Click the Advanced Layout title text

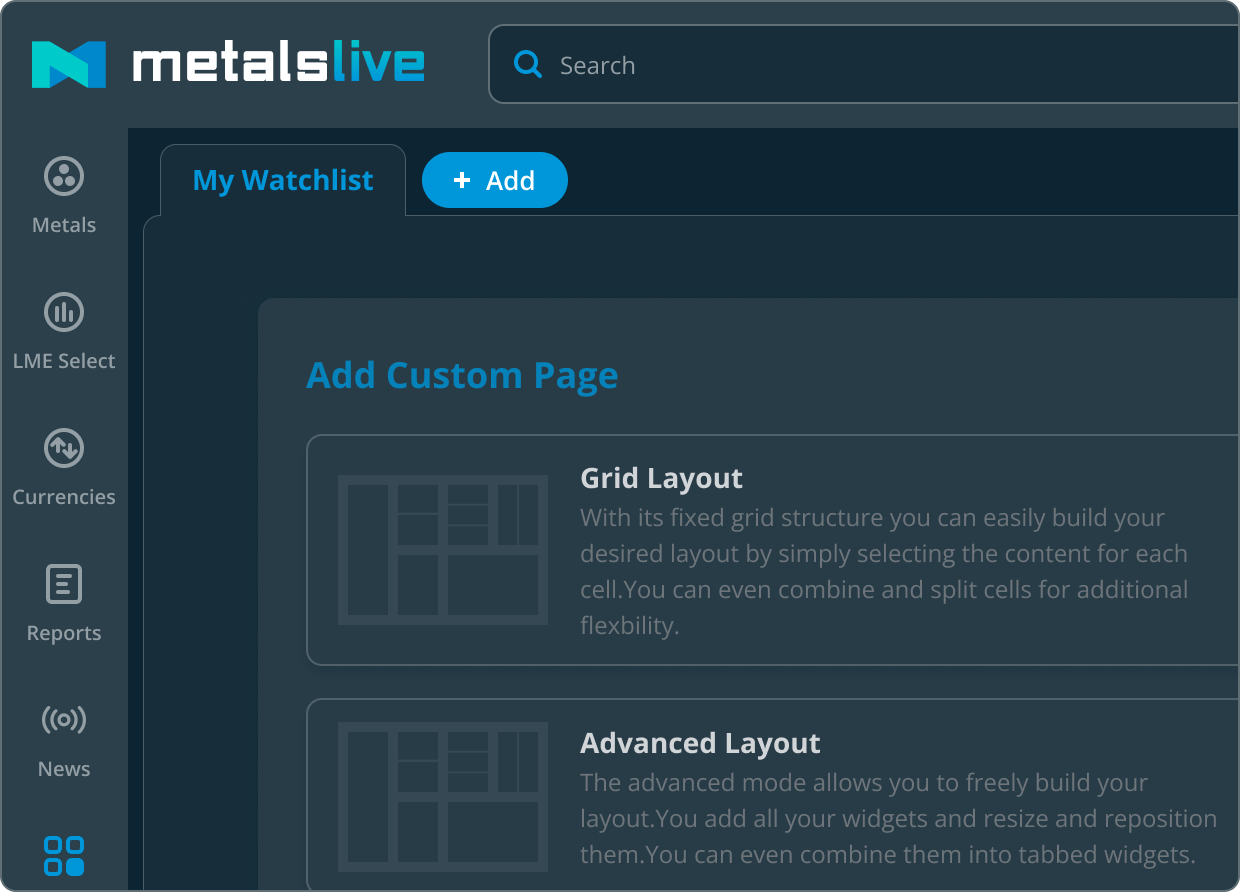(700, 743)
